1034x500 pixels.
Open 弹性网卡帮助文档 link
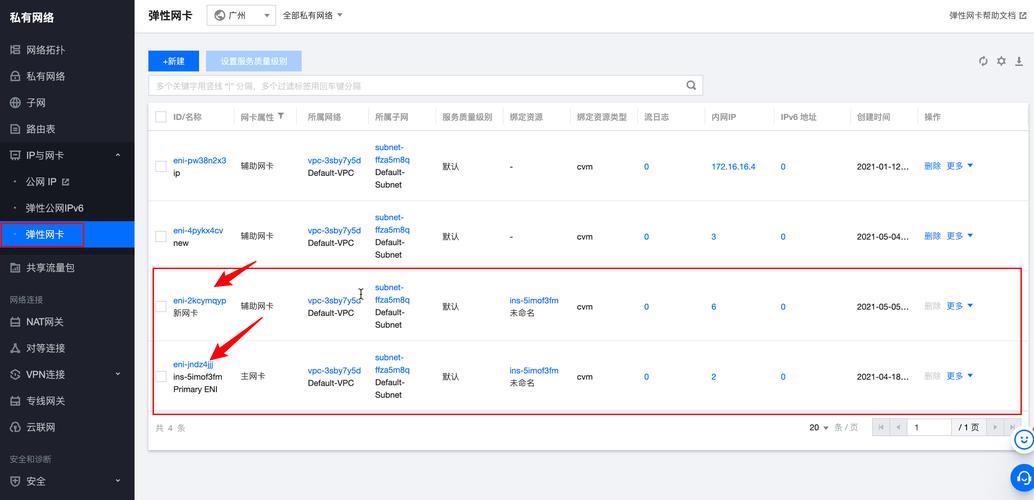point(987,15)
